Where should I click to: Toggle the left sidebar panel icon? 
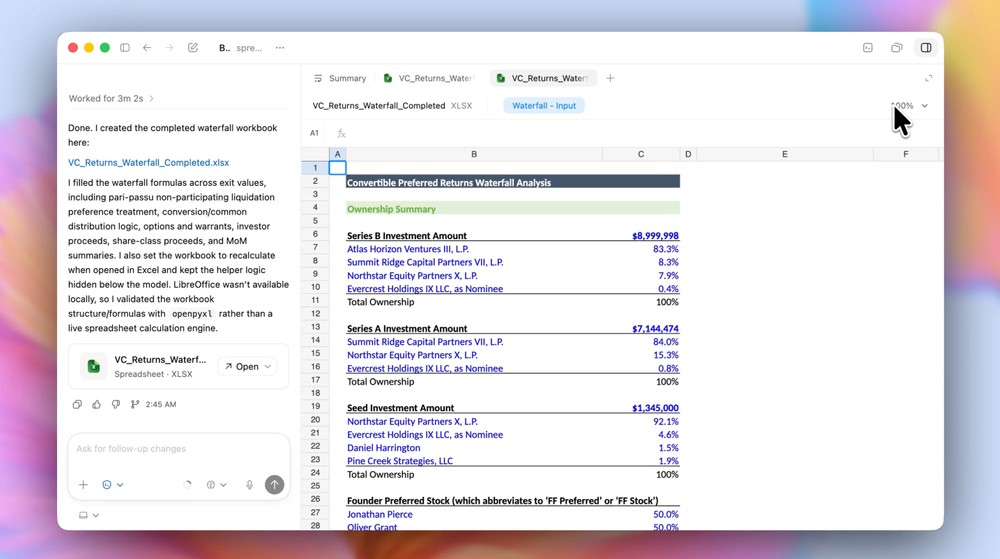click(125, 48)
